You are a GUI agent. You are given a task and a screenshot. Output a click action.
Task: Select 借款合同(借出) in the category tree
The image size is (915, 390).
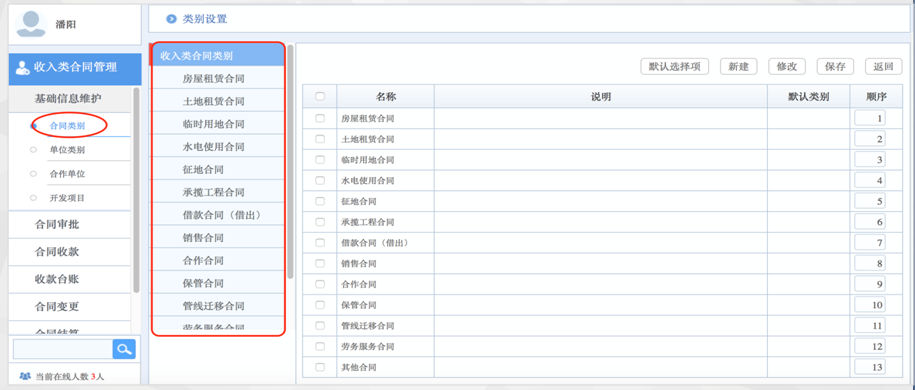coord(218,215)
